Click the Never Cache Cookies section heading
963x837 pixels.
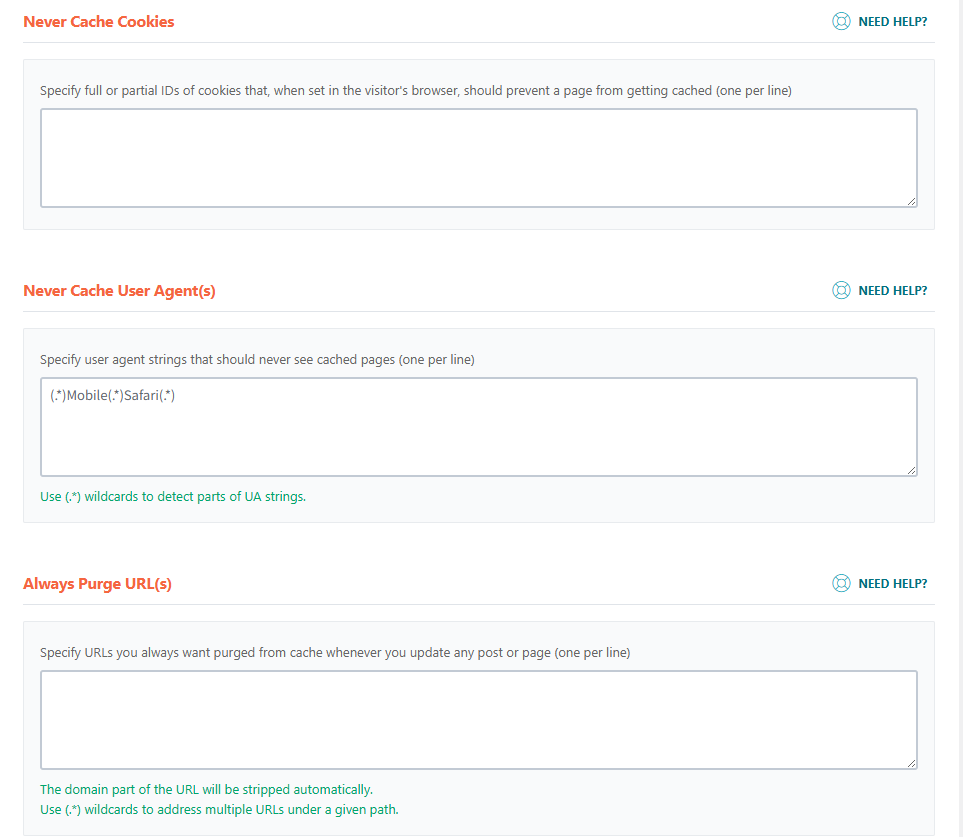[98, 21]
